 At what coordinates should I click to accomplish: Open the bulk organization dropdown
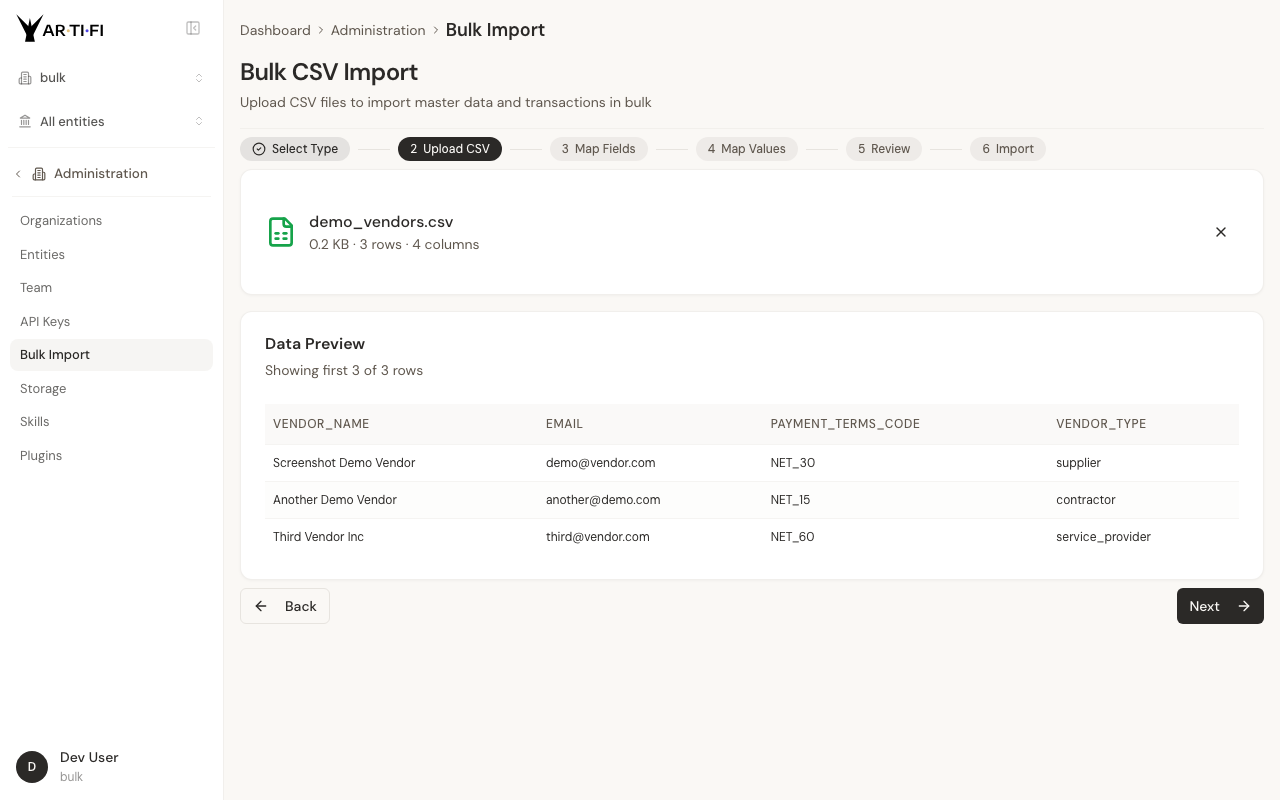click(111, 78)
